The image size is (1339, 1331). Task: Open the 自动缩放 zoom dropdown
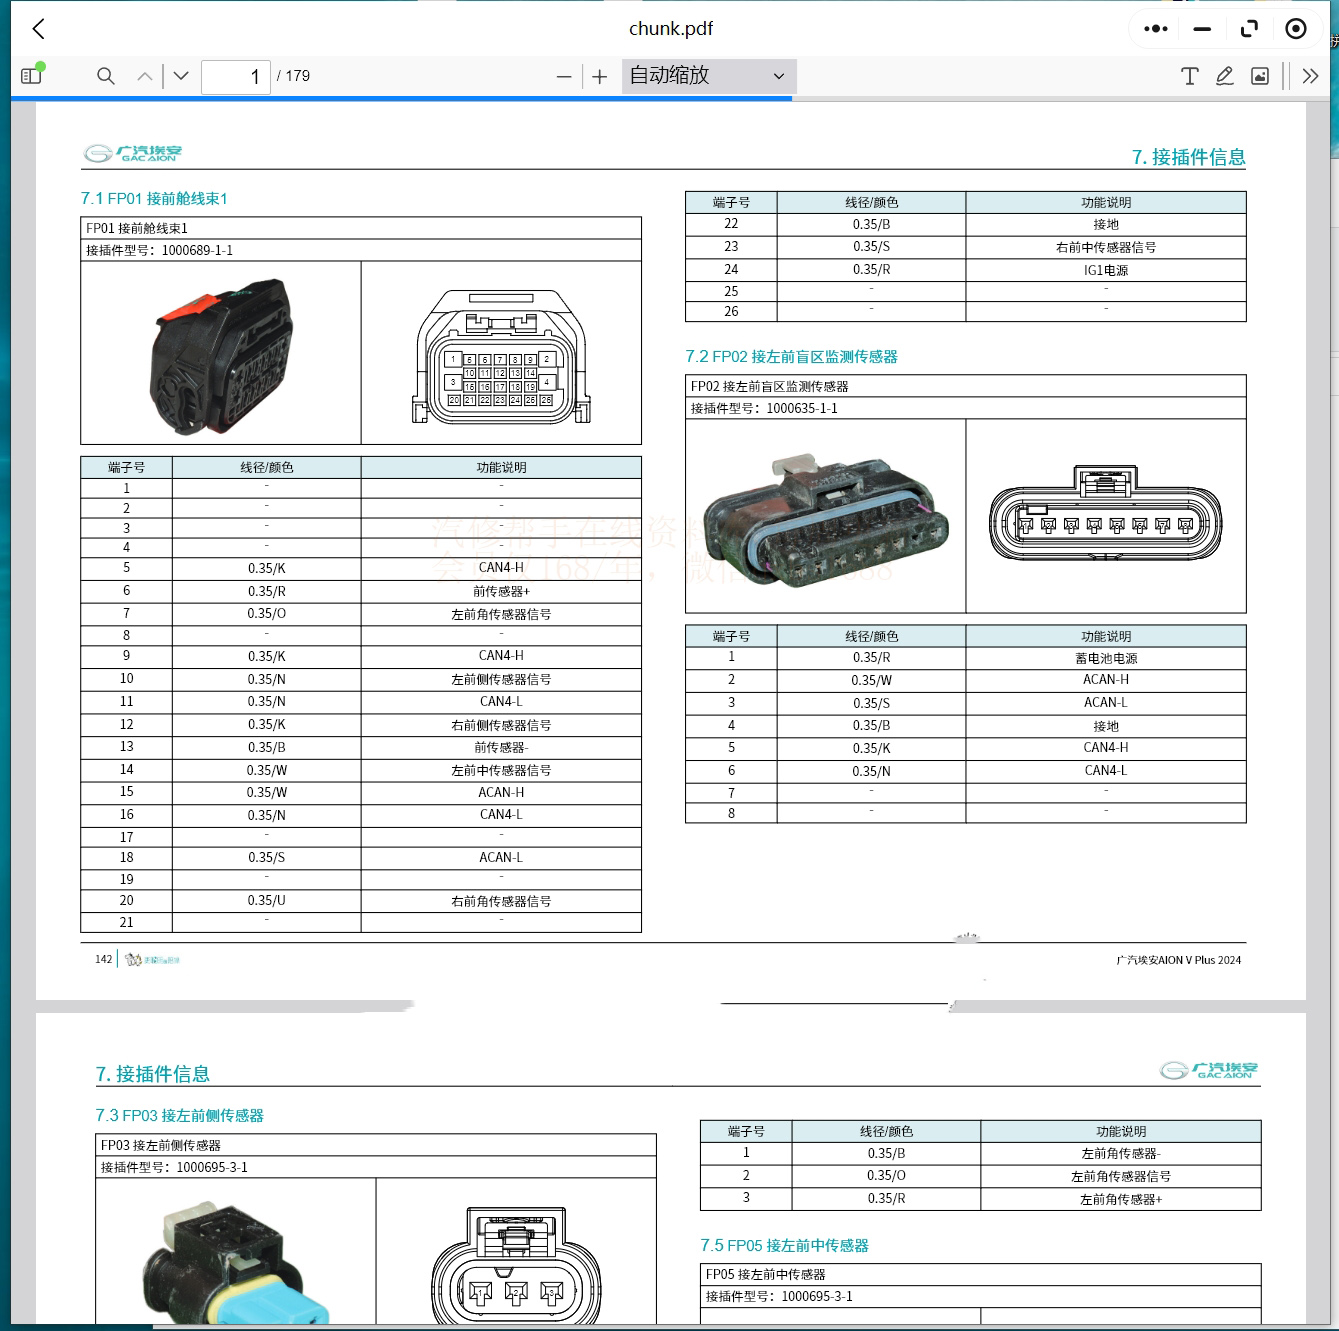tap(708, 76)
